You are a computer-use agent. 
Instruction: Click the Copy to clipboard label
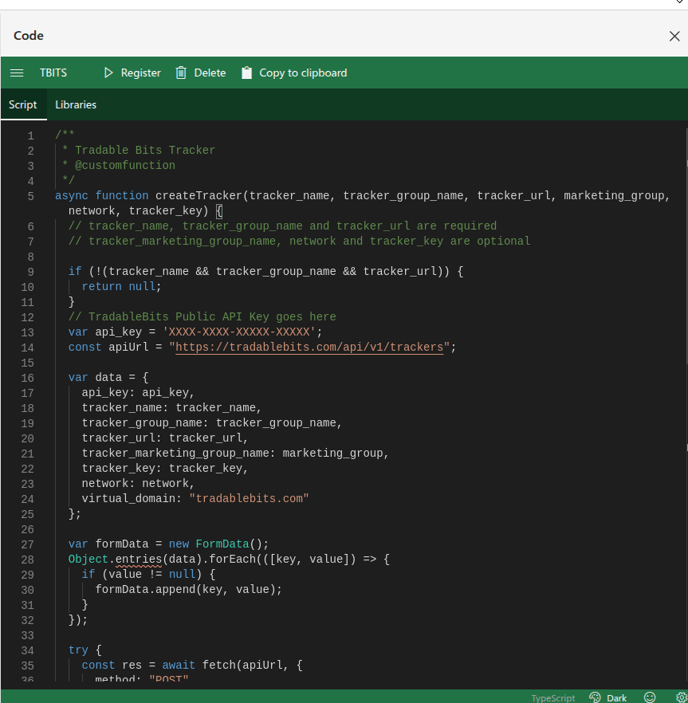pos(303,73)
